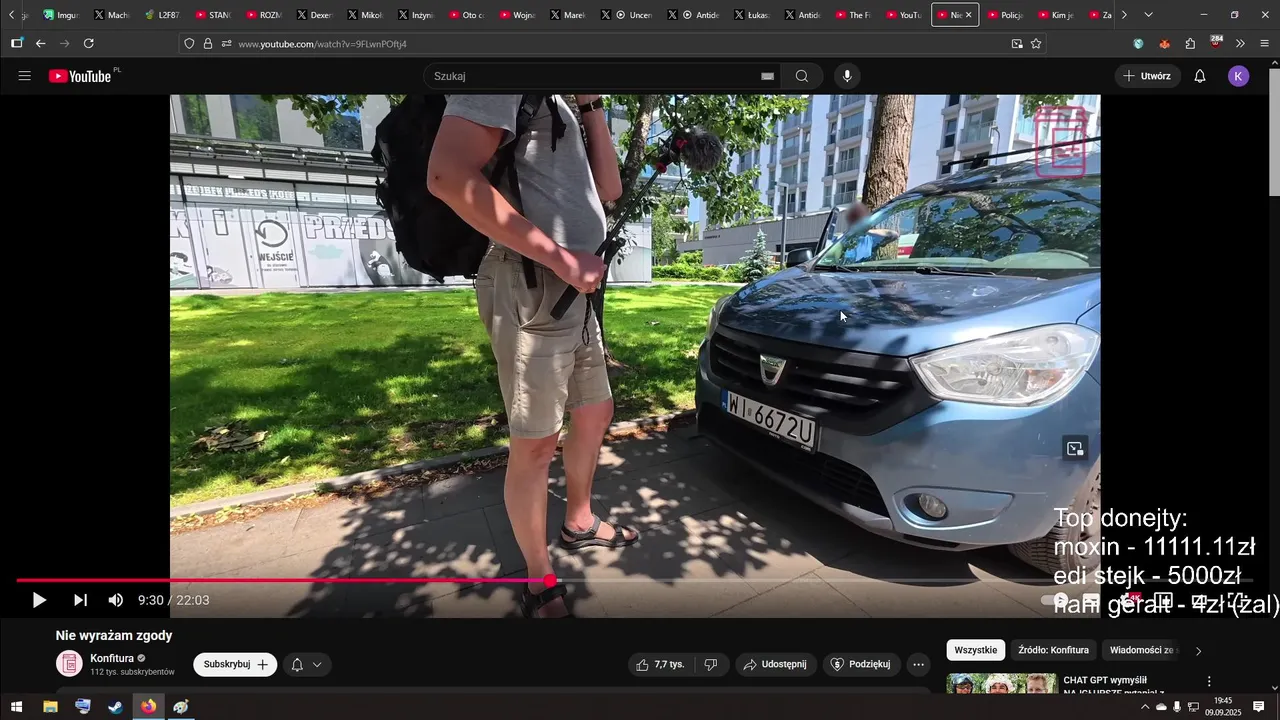1280x720 pixels.
Task: Go to the YouTube home logo
Action: [80, 76]
